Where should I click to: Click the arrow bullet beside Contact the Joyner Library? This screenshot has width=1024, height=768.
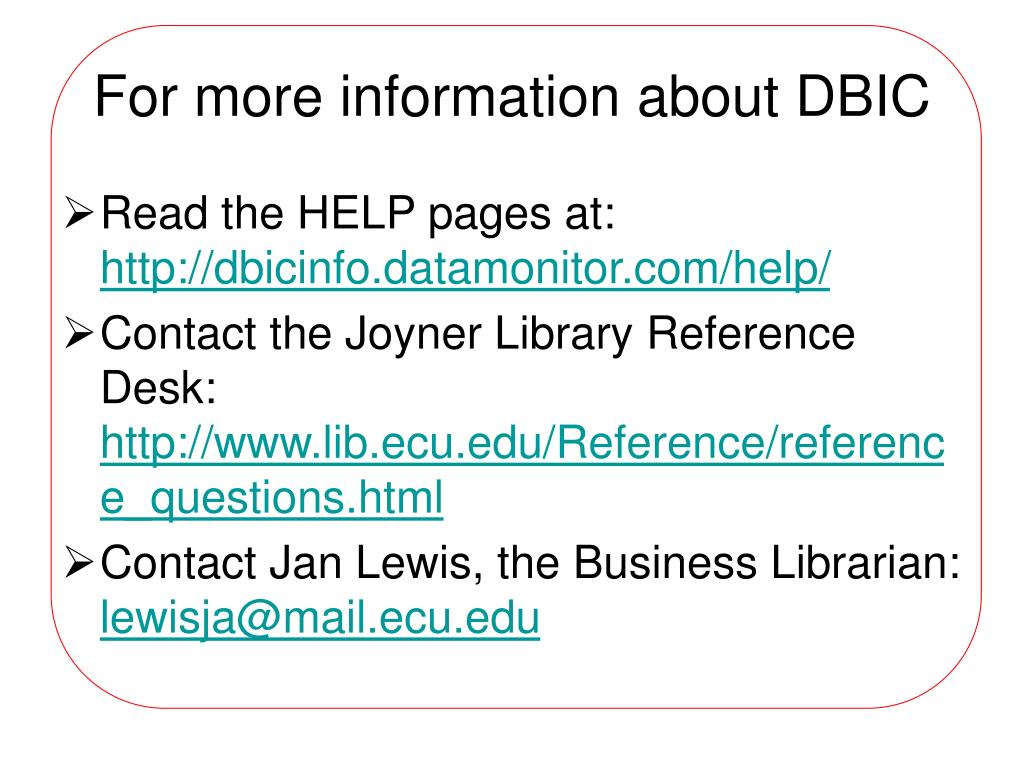tap(80, 333)
